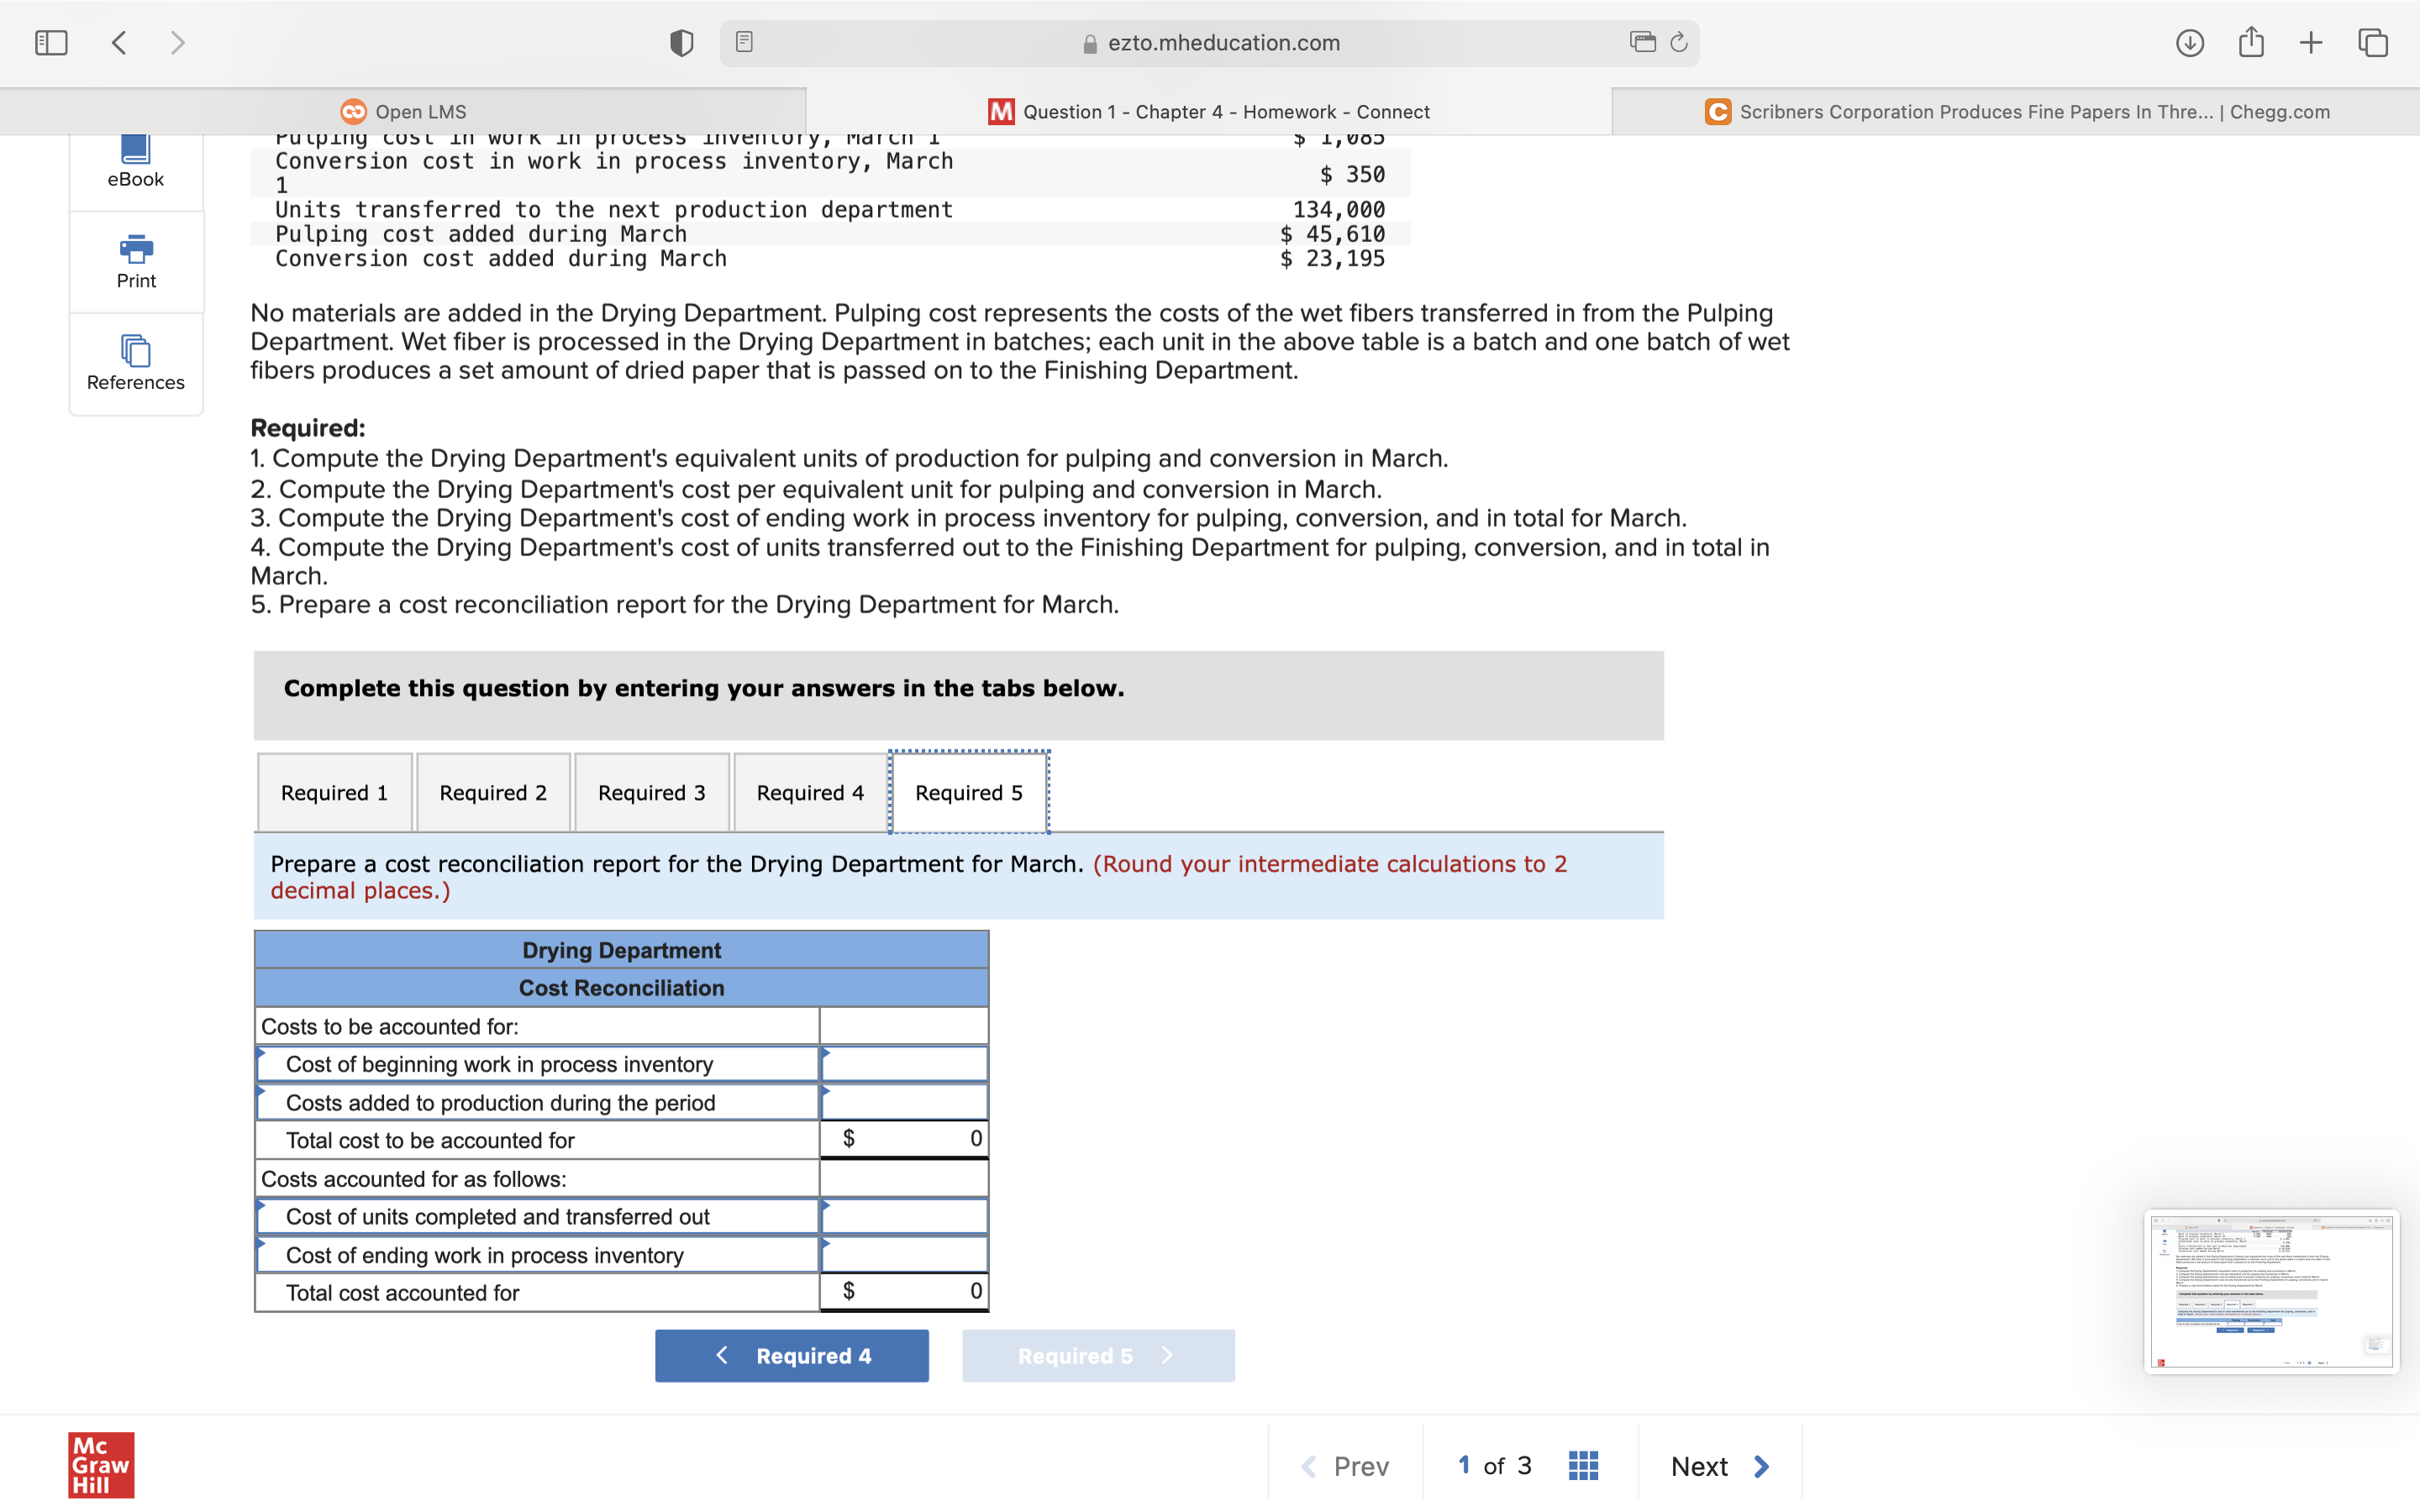Screen dimensions: 2420x1512
Task: Reload the page with refresh icon
Action: (x=1679, y=42)
